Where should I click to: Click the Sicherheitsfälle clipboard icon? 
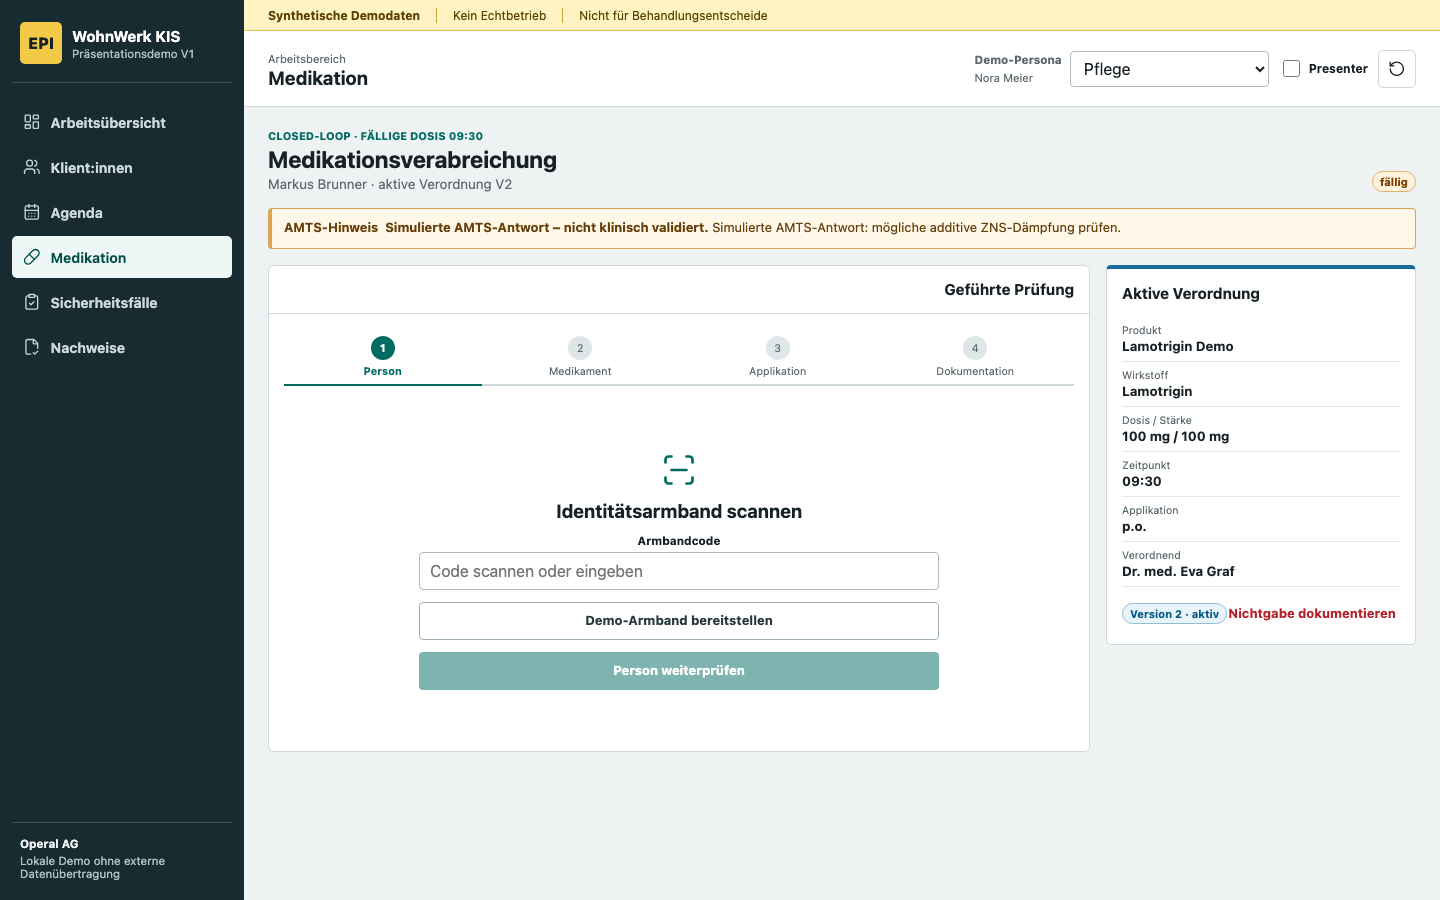tap(32, 302)
